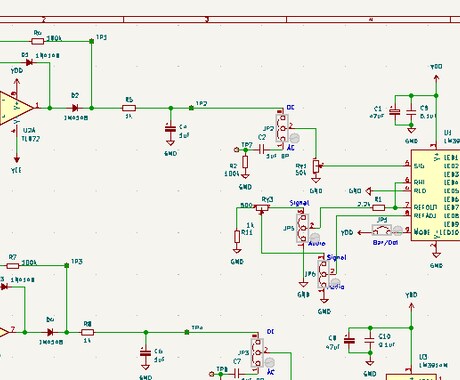Click the TL072 value text
The image size is (460, 380).
(x=31, y=139)
